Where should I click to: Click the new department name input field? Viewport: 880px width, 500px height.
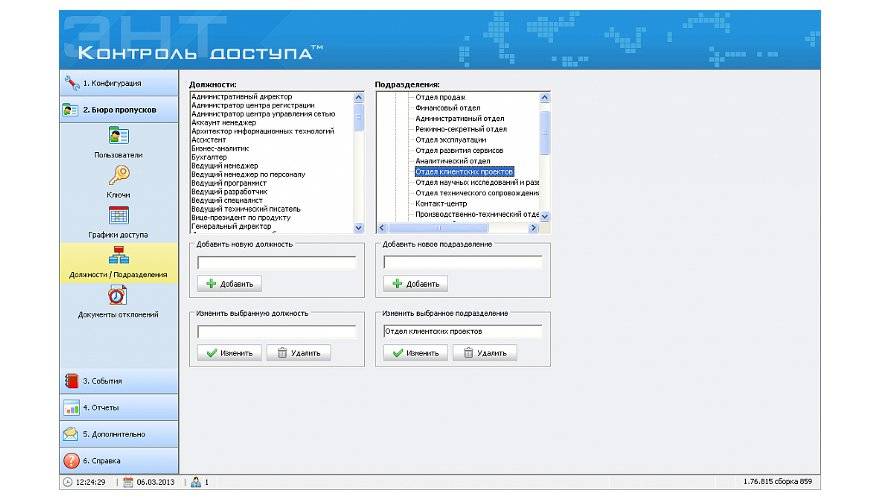(x=462, y=262)
